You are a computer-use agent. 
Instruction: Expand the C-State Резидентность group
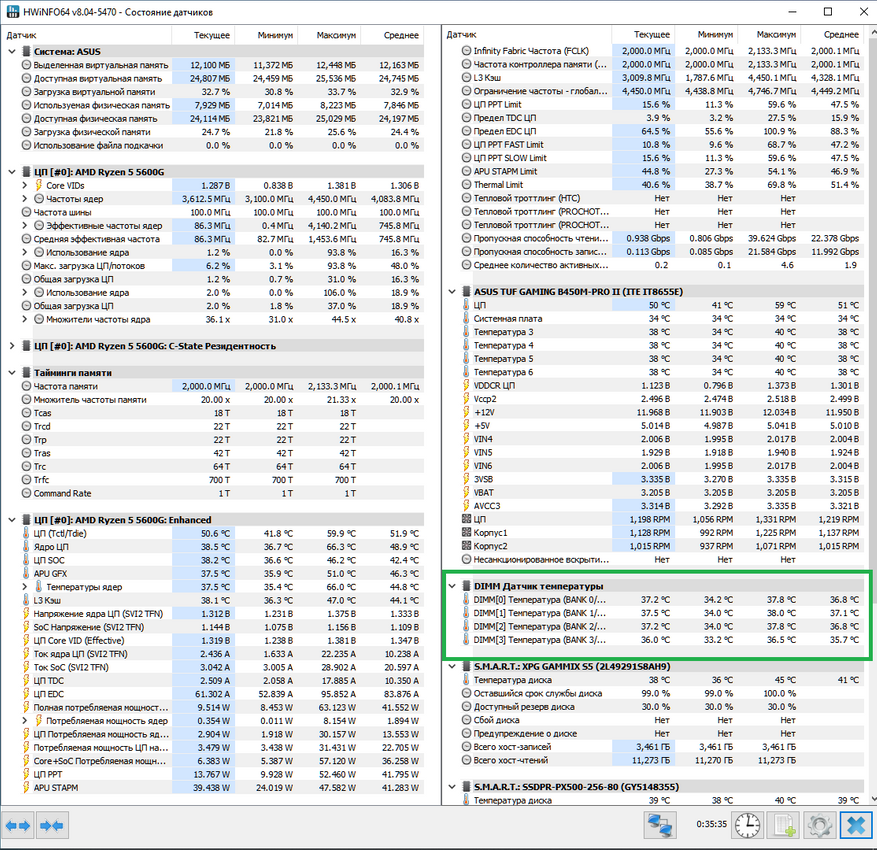click(x=12, y=346)
